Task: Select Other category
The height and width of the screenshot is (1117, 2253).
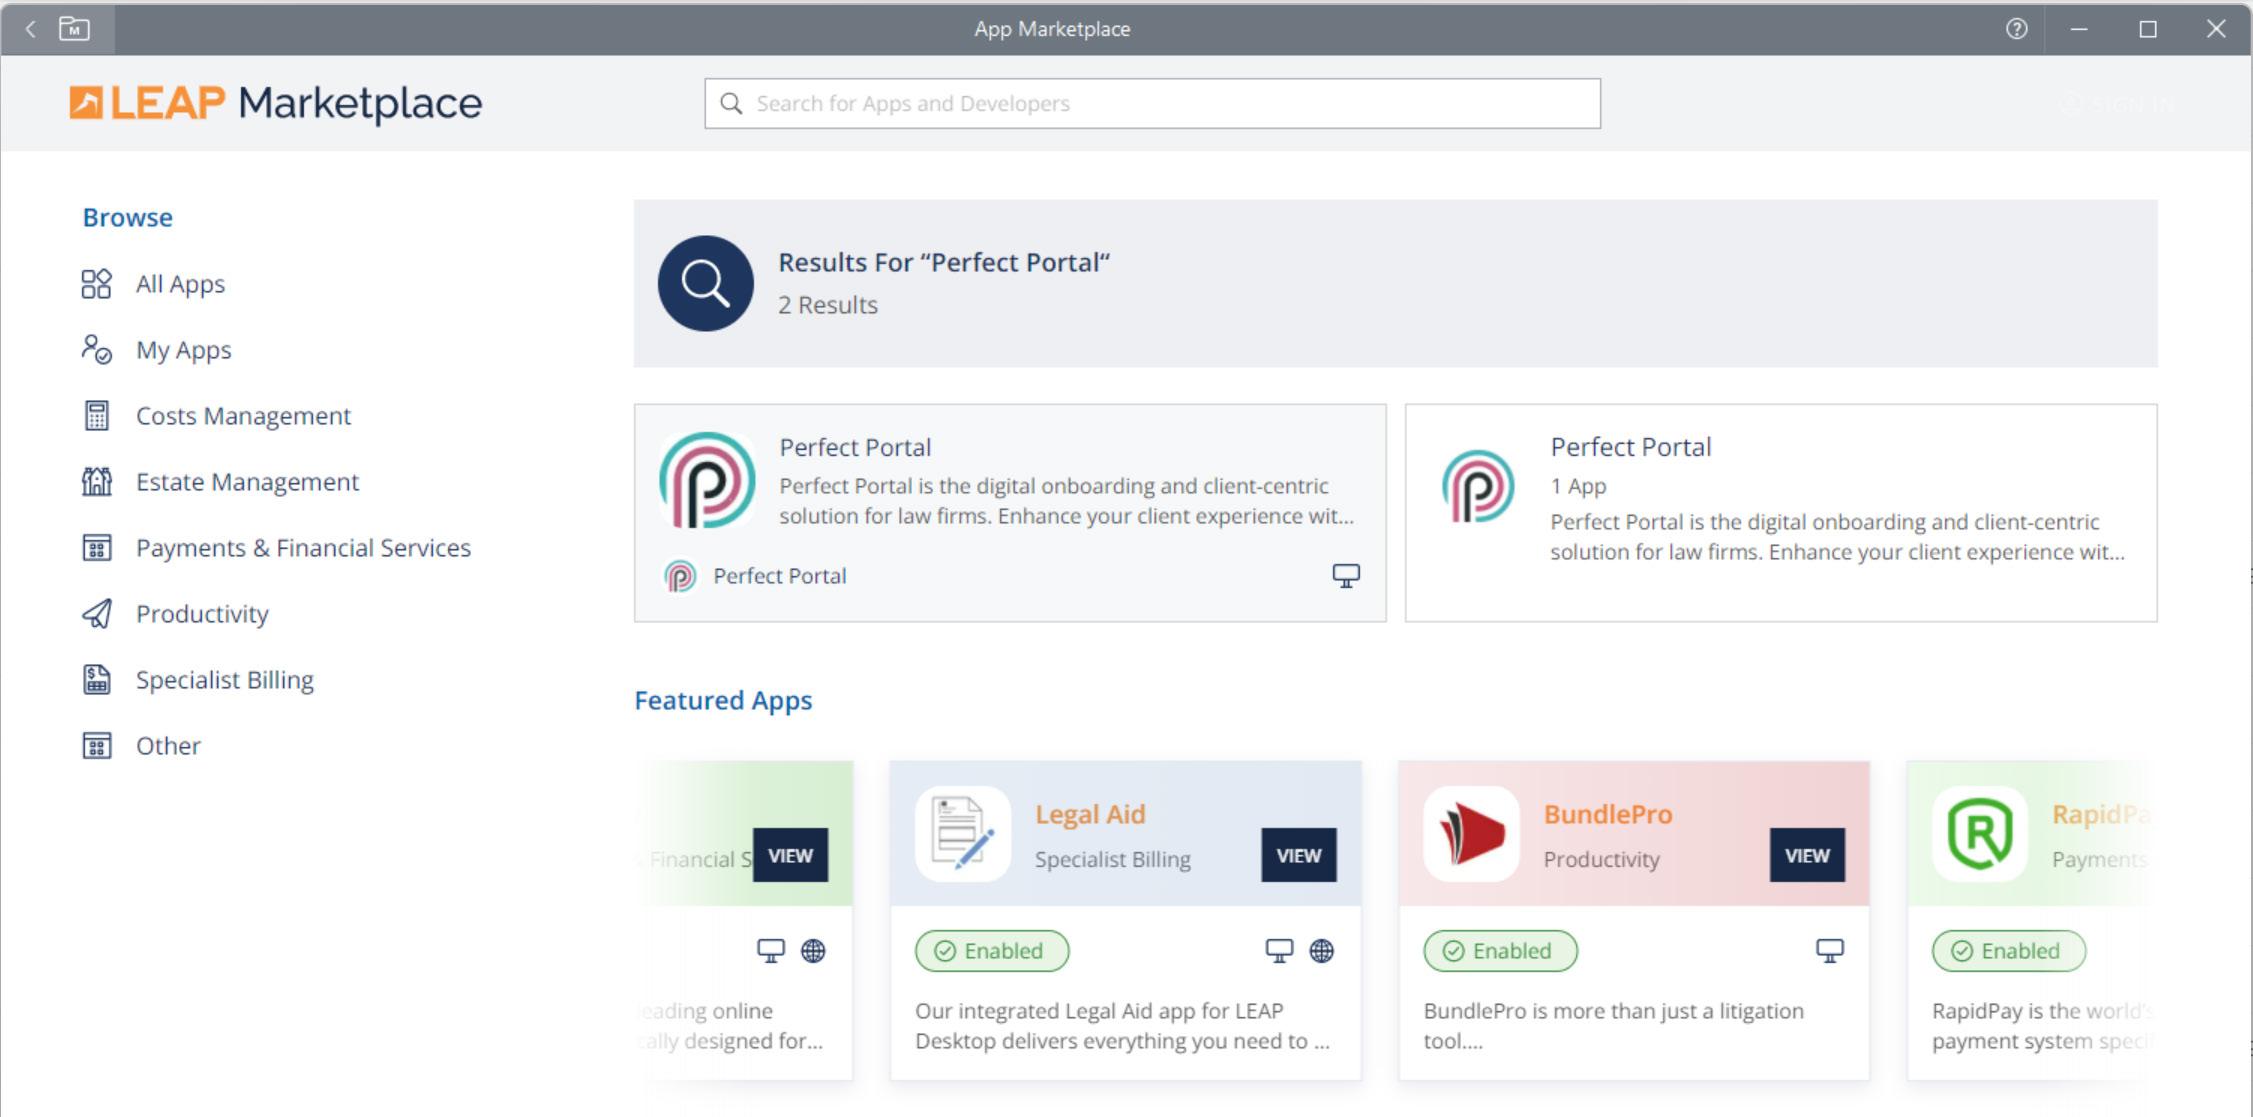Action: 169,746
